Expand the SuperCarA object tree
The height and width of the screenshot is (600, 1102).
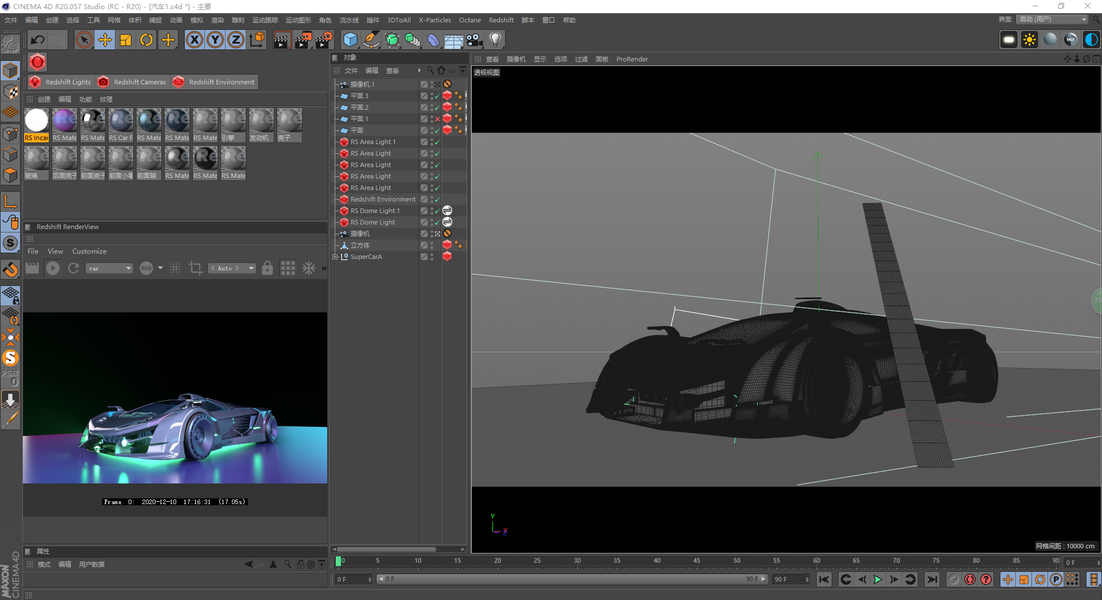coord(336,257)
